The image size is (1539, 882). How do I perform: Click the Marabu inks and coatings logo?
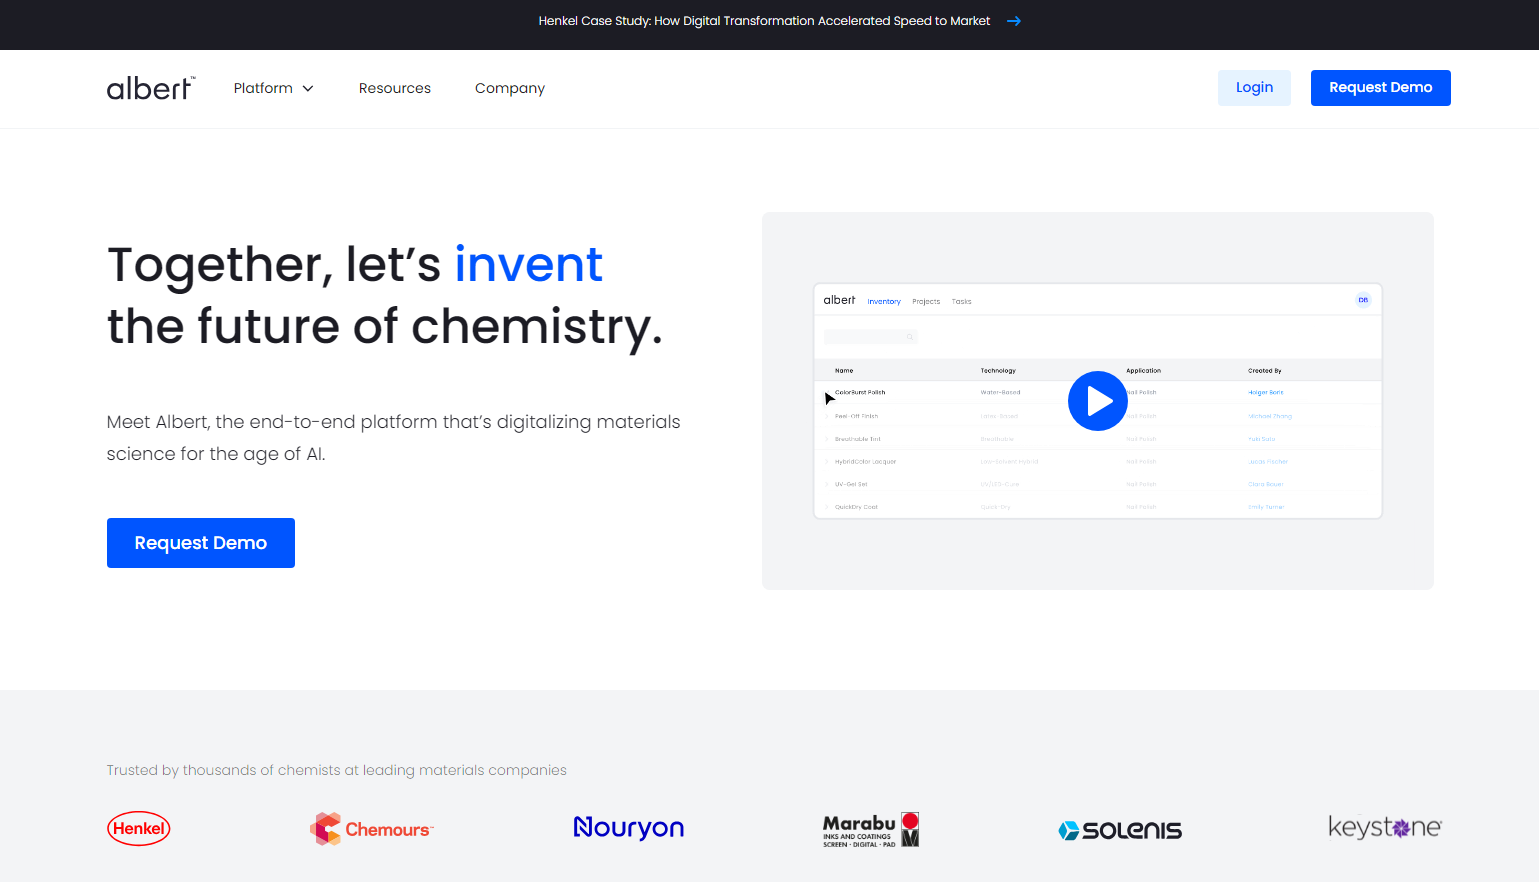coord(870,830)
